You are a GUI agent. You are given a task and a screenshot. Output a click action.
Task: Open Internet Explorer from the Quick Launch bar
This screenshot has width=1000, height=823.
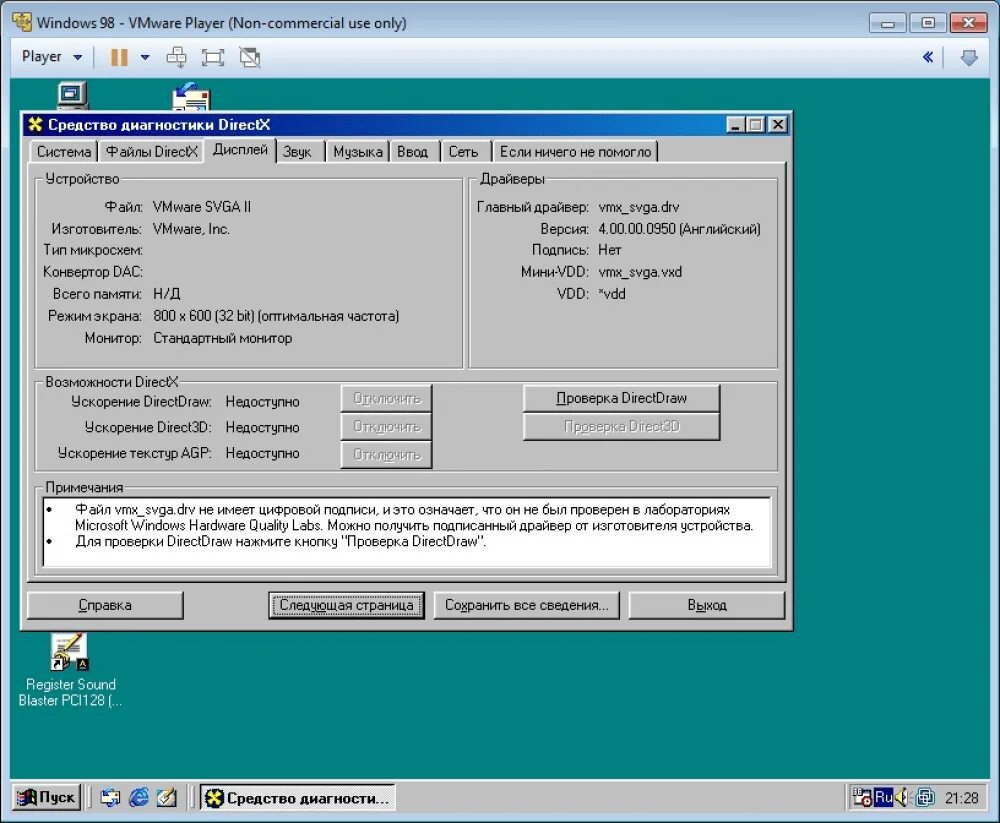click(x=139, y=797)
